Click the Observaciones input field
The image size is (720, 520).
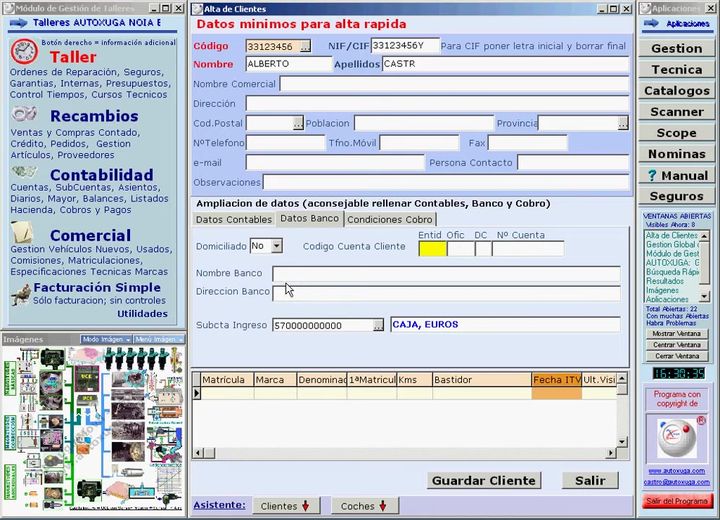point(446,182)
